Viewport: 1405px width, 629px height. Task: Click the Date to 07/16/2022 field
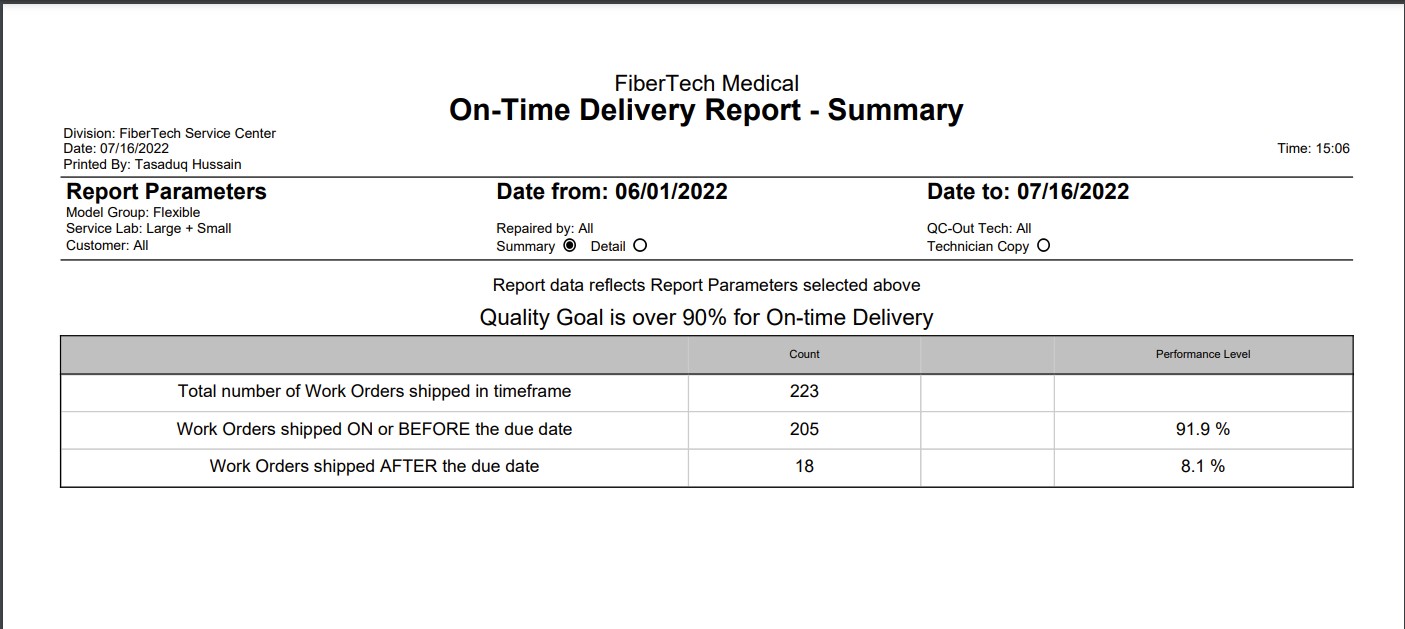tap(1028, 192)
